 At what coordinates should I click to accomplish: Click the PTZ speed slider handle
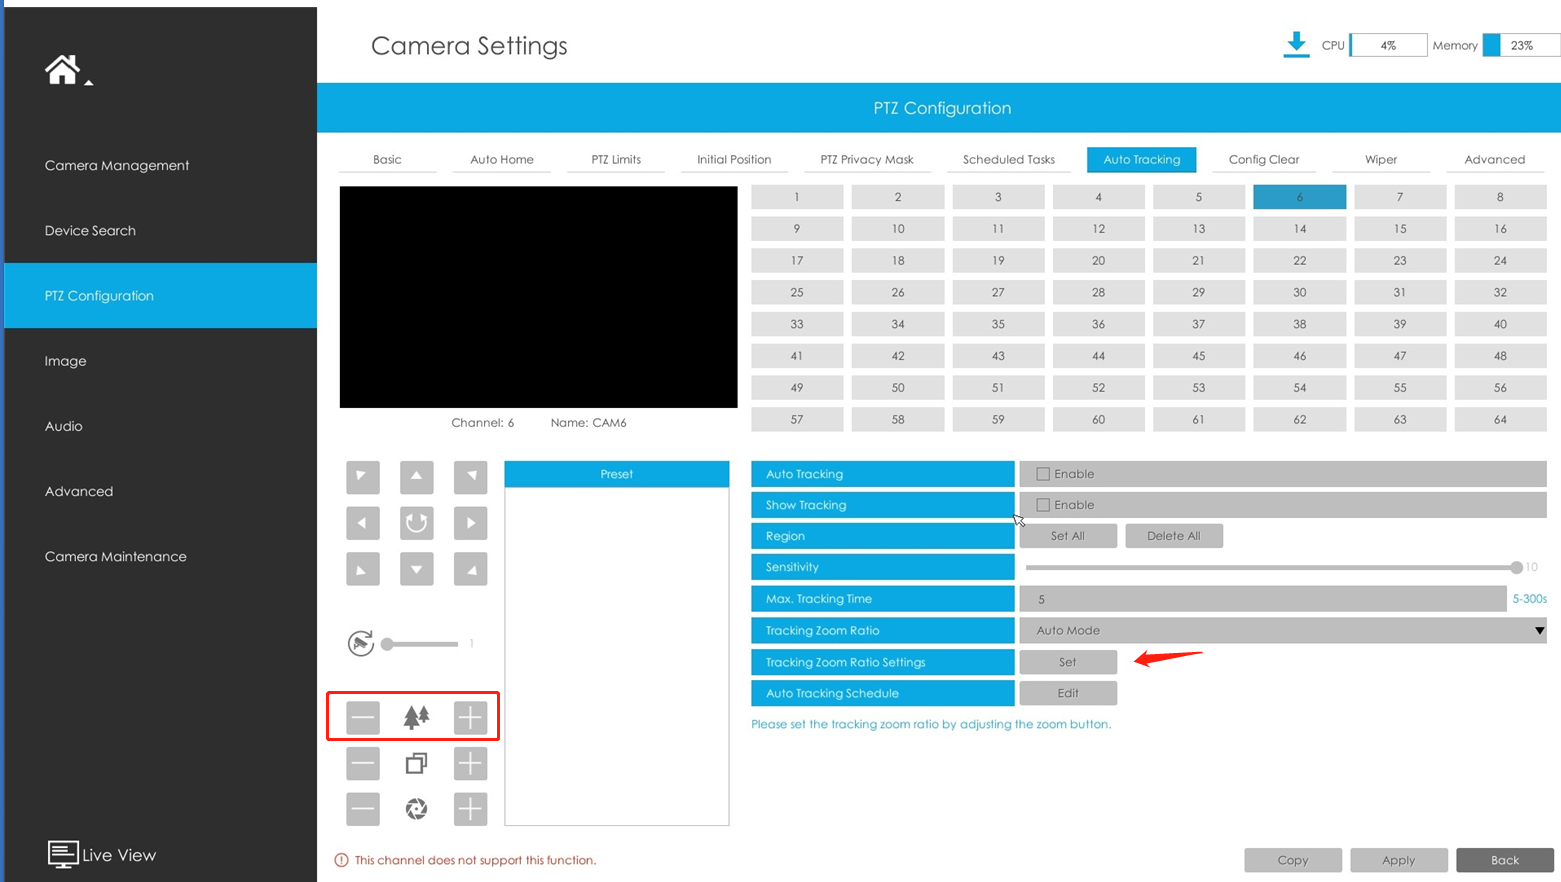pos(388,644)
